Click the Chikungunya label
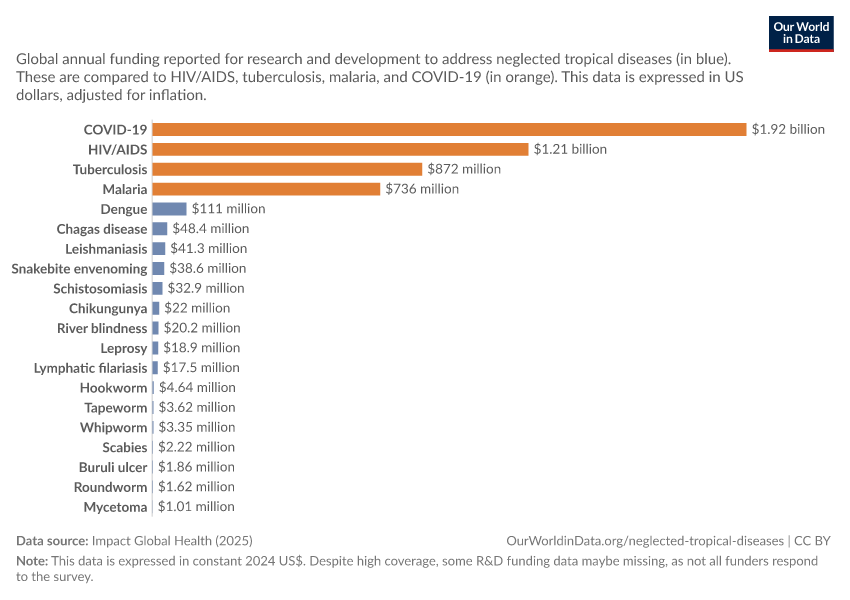Viewport: 850px width, 600px height. (x=108, y=308)
